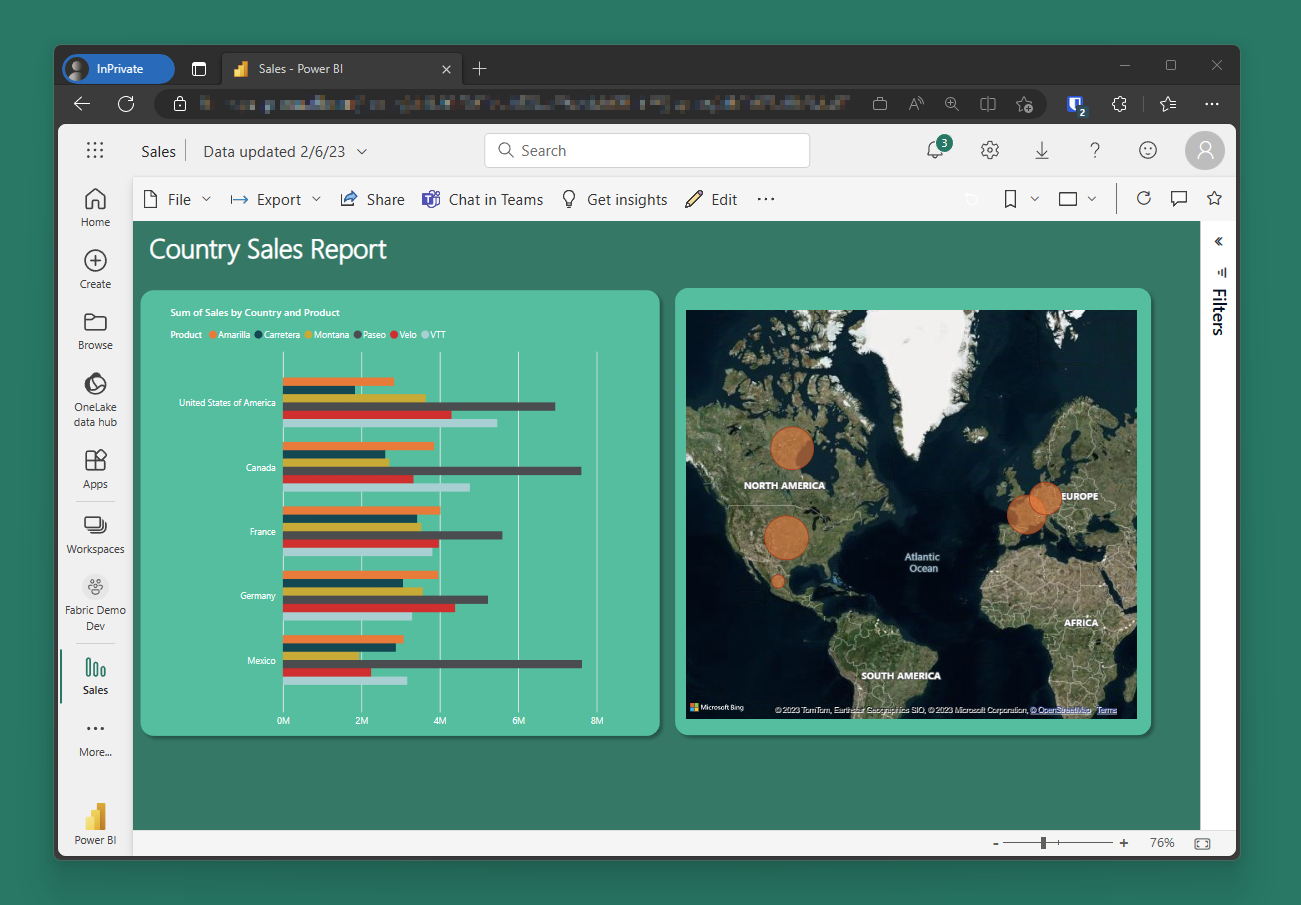
Task: Refresh the report visuals
Action: (1144, 198)
